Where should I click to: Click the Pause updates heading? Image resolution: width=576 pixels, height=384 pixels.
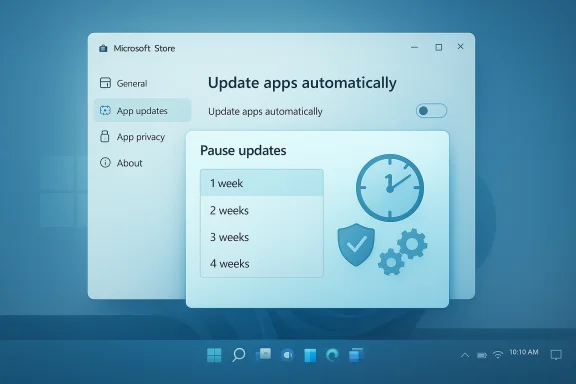243,150
